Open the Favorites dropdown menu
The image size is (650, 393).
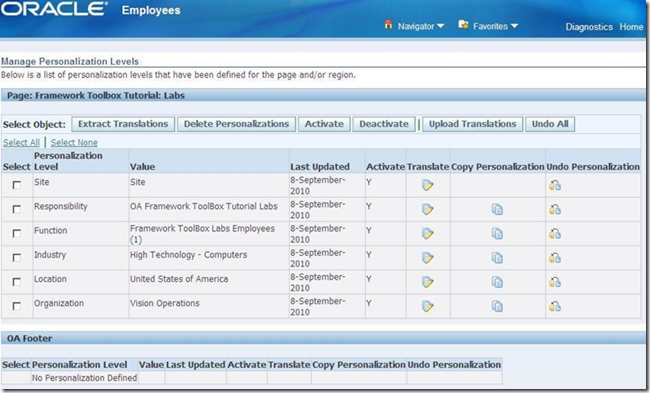pyautogui.click(x=495, y=26)
